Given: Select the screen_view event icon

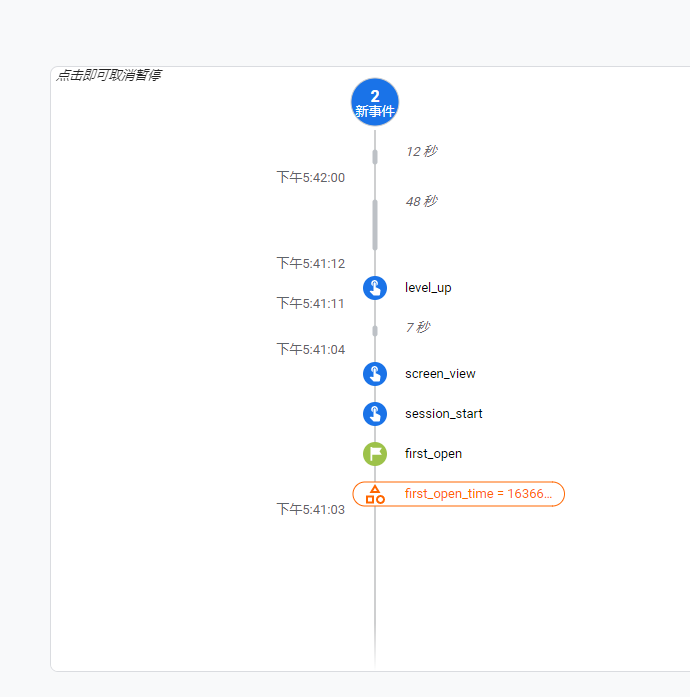Looking at the screenshot, I should coord(375,374).
